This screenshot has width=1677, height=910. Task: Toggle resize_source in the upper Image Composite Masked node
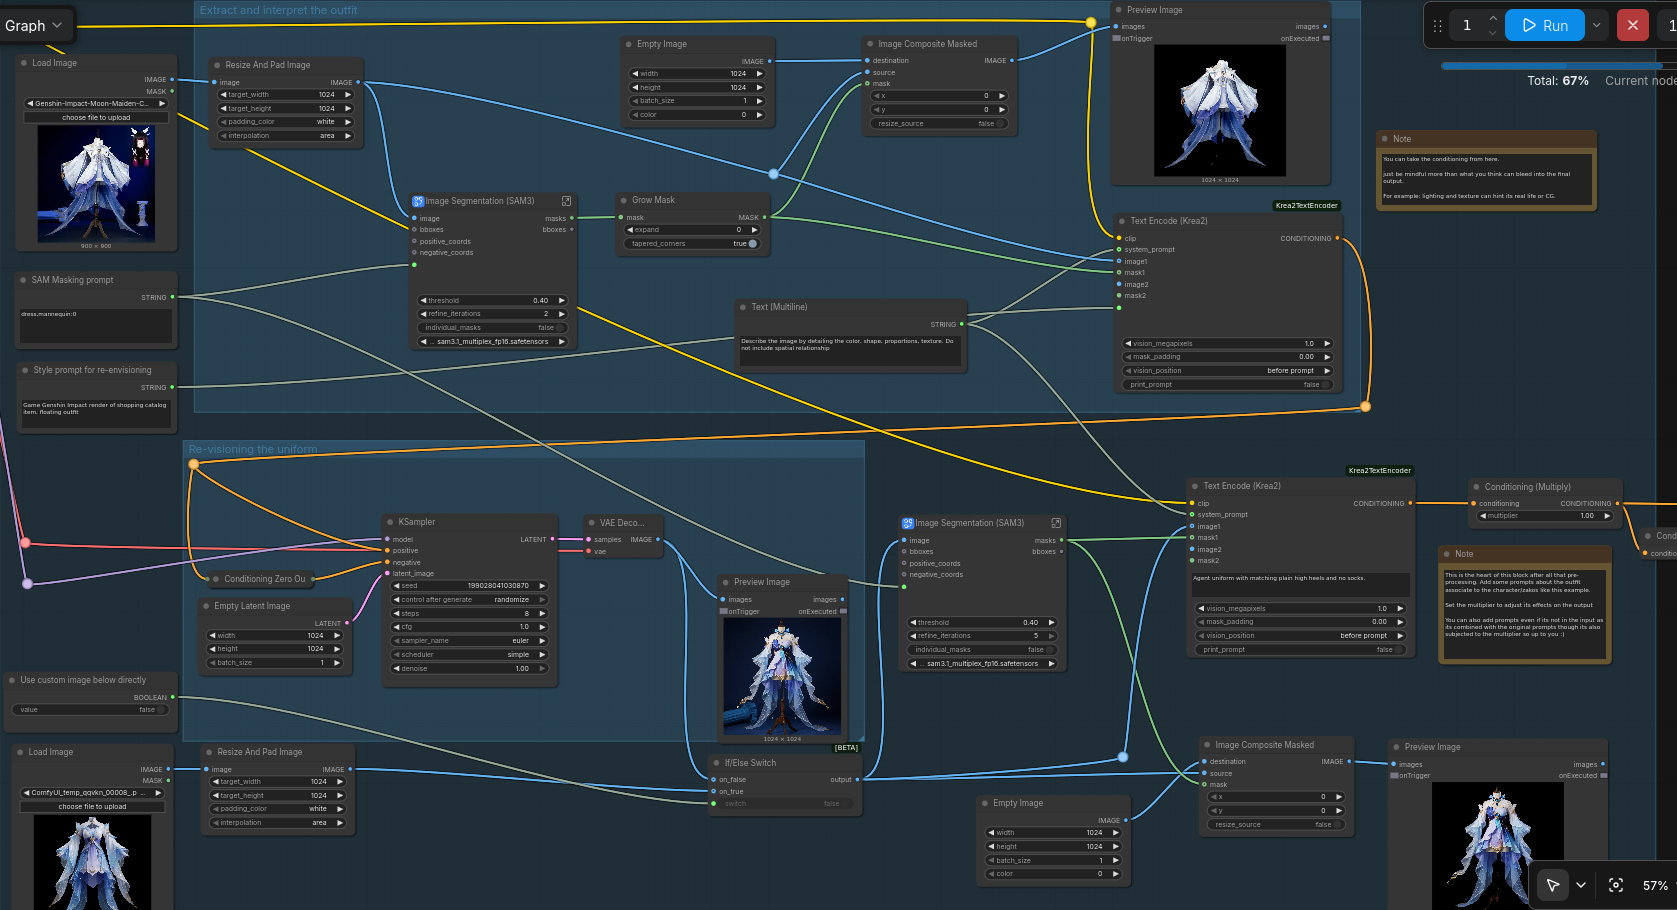coord(940,124)
